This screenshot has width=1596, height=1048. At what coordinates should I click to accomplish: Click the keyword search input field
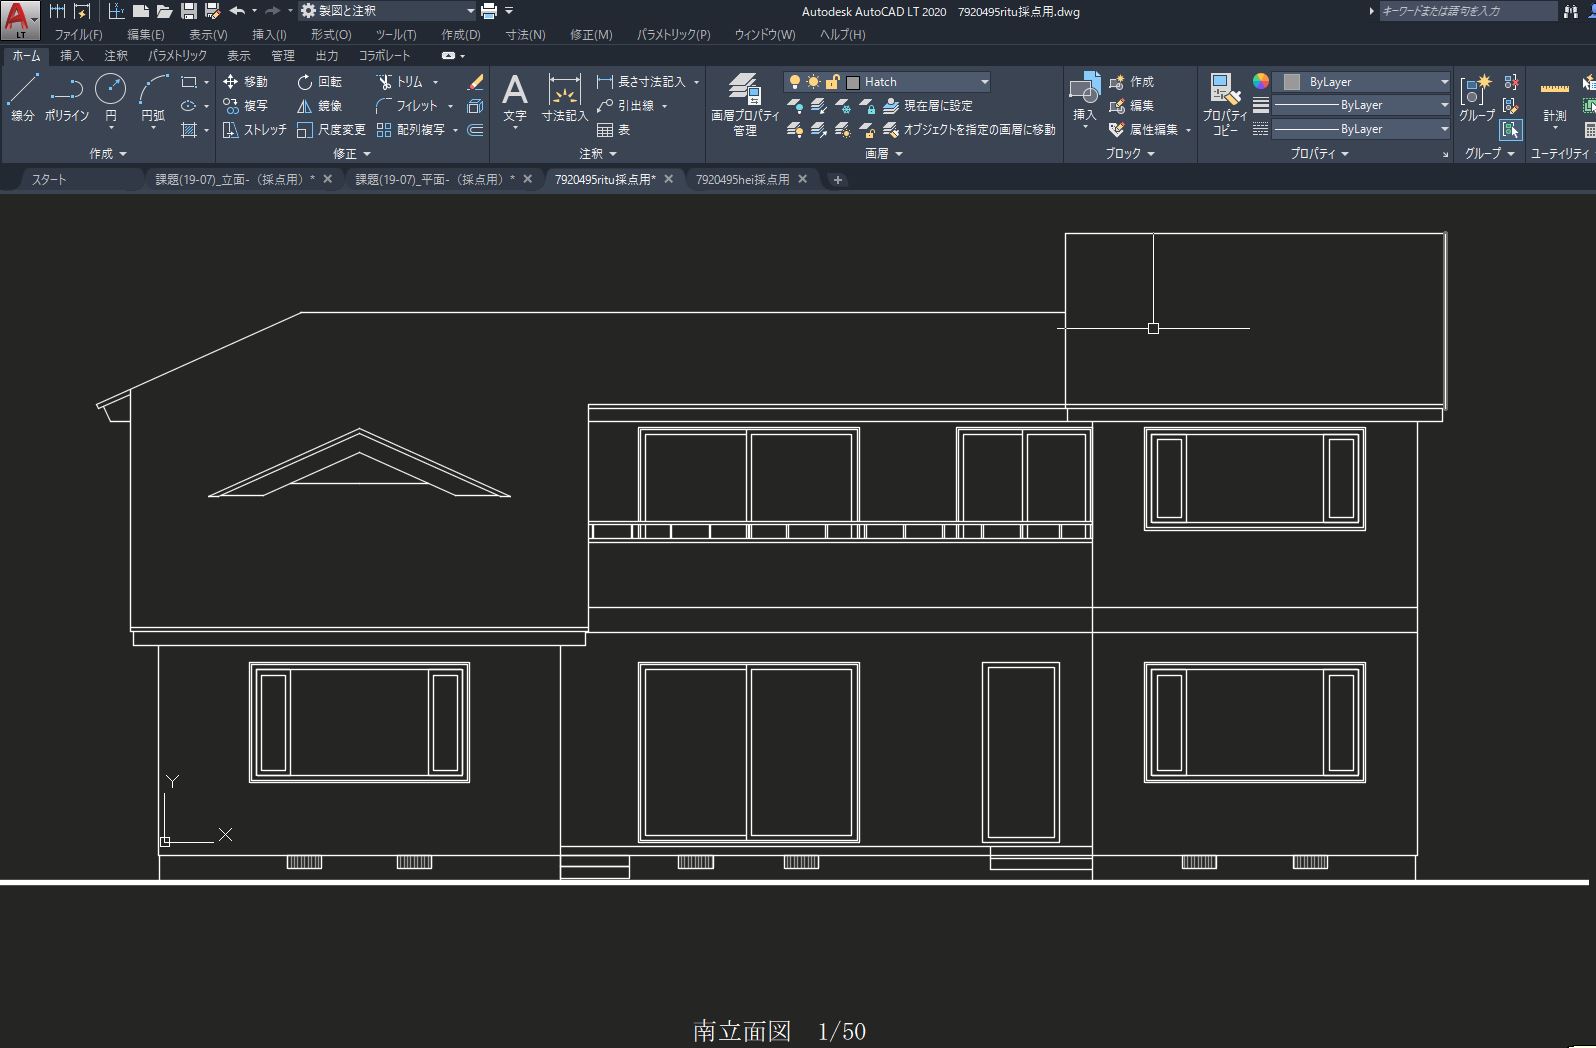pos(1468,11)
